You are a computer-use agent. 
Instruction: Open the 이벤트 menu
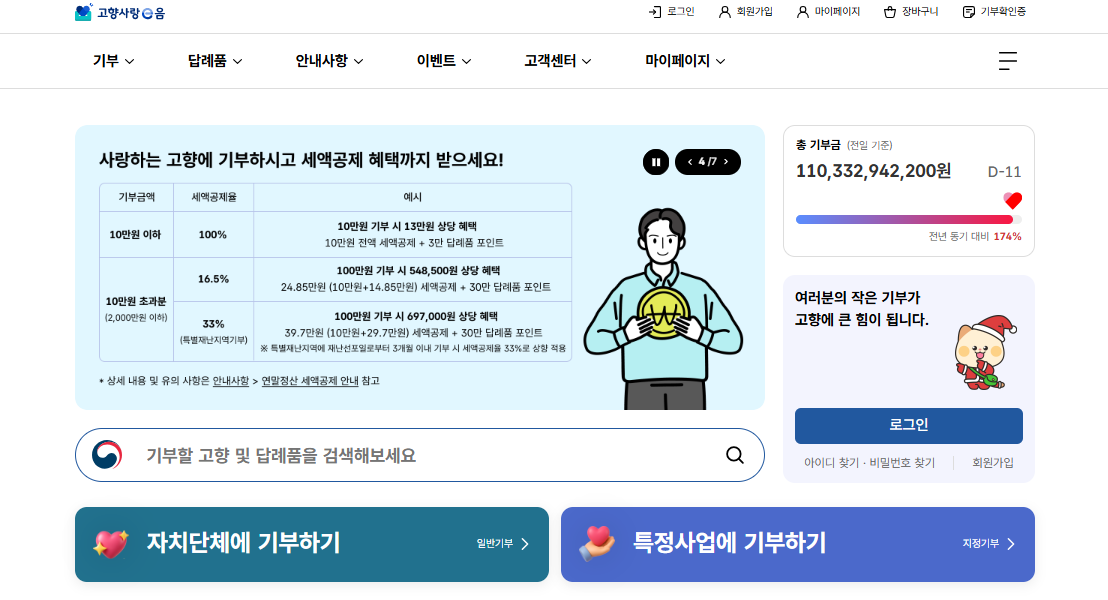point(444,61)
